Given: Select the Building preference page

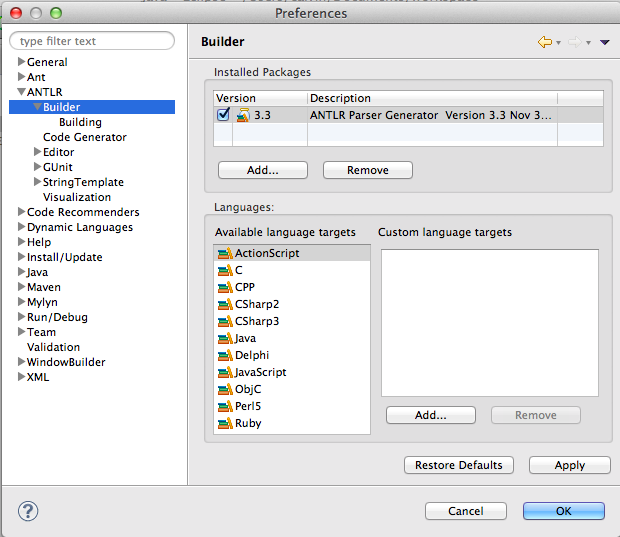Looking at the screenshot, I should (x=80, y=123).
